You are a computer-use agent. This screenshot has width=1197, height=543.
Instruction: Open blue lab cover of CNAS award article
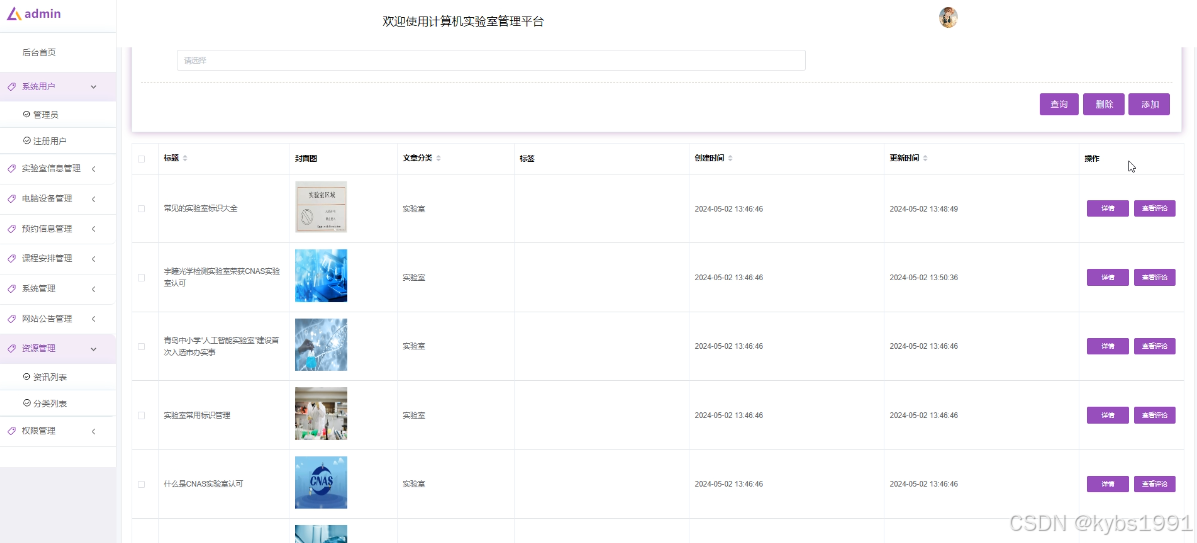pyautogui.click(x=321, y=276)
